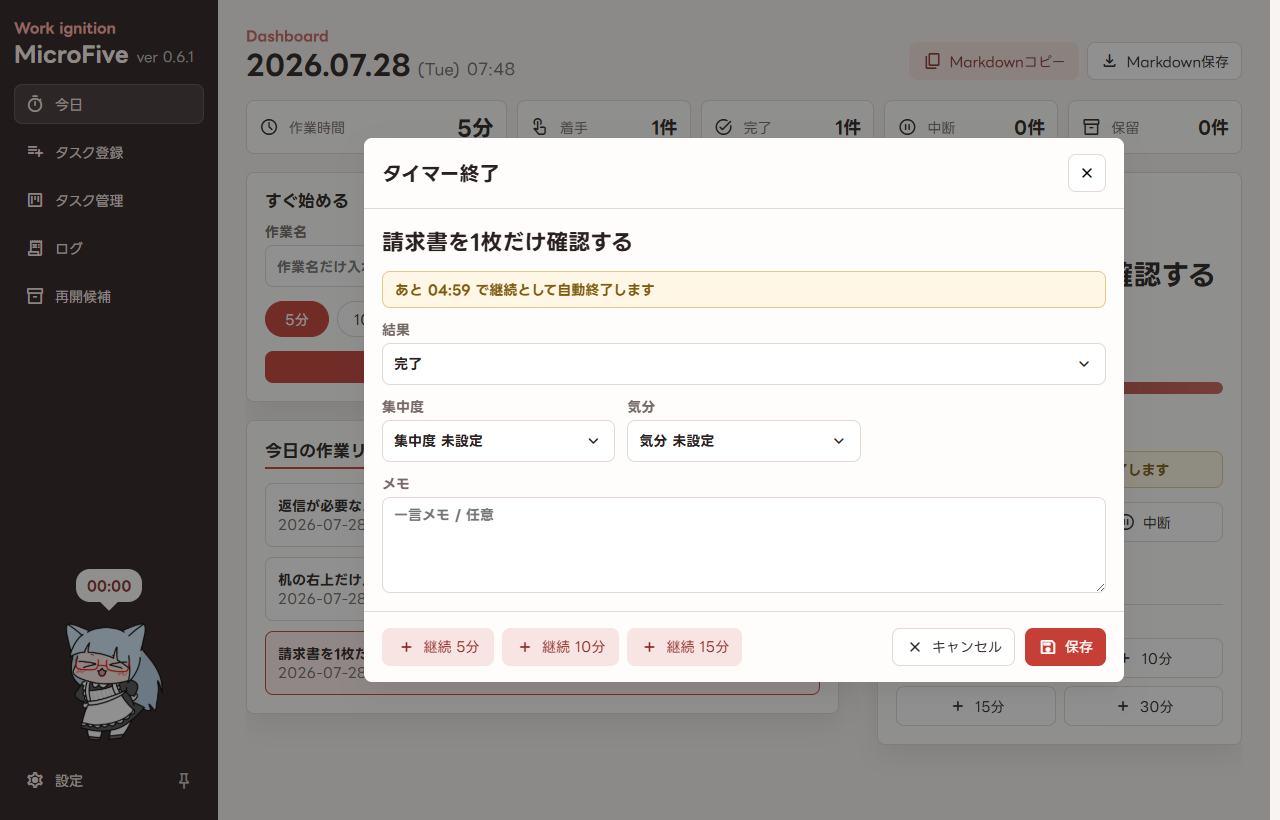This screenshot has height=820, width=1280.
Task: Expand the 集中度 未設定 dropdown
Action: (498, 441)
